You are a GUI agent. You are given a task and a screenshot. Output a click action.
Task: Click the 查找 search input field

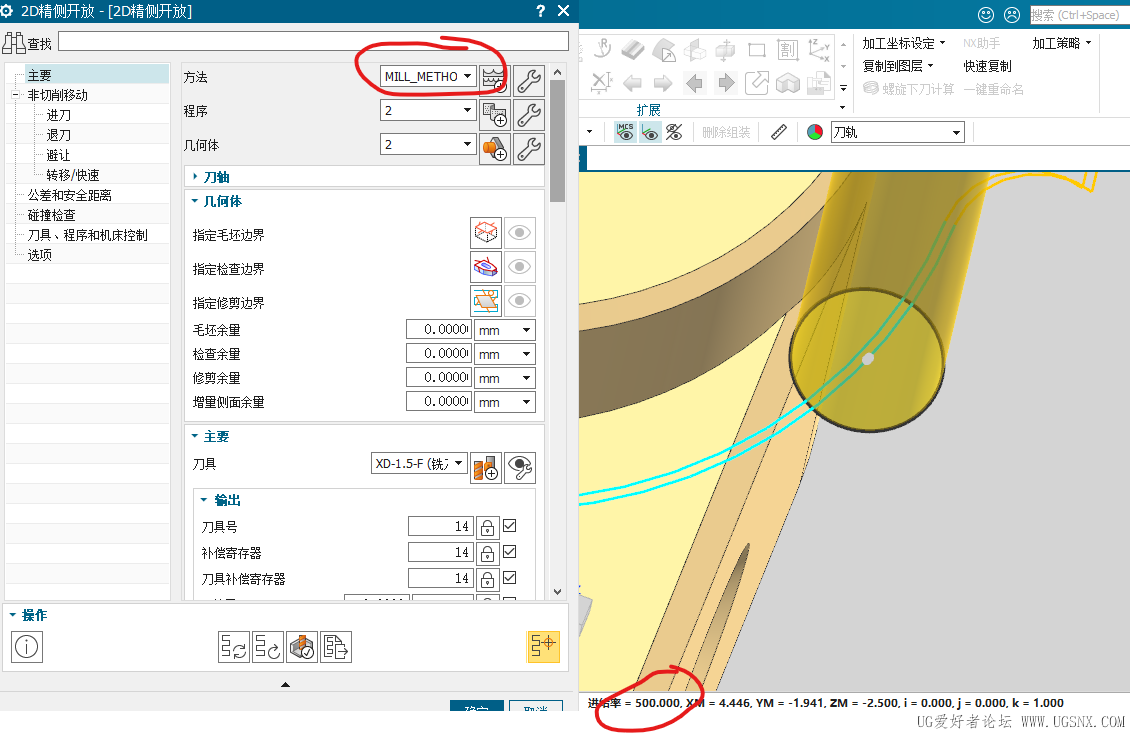pyautogui.click(x=313, y=41)
